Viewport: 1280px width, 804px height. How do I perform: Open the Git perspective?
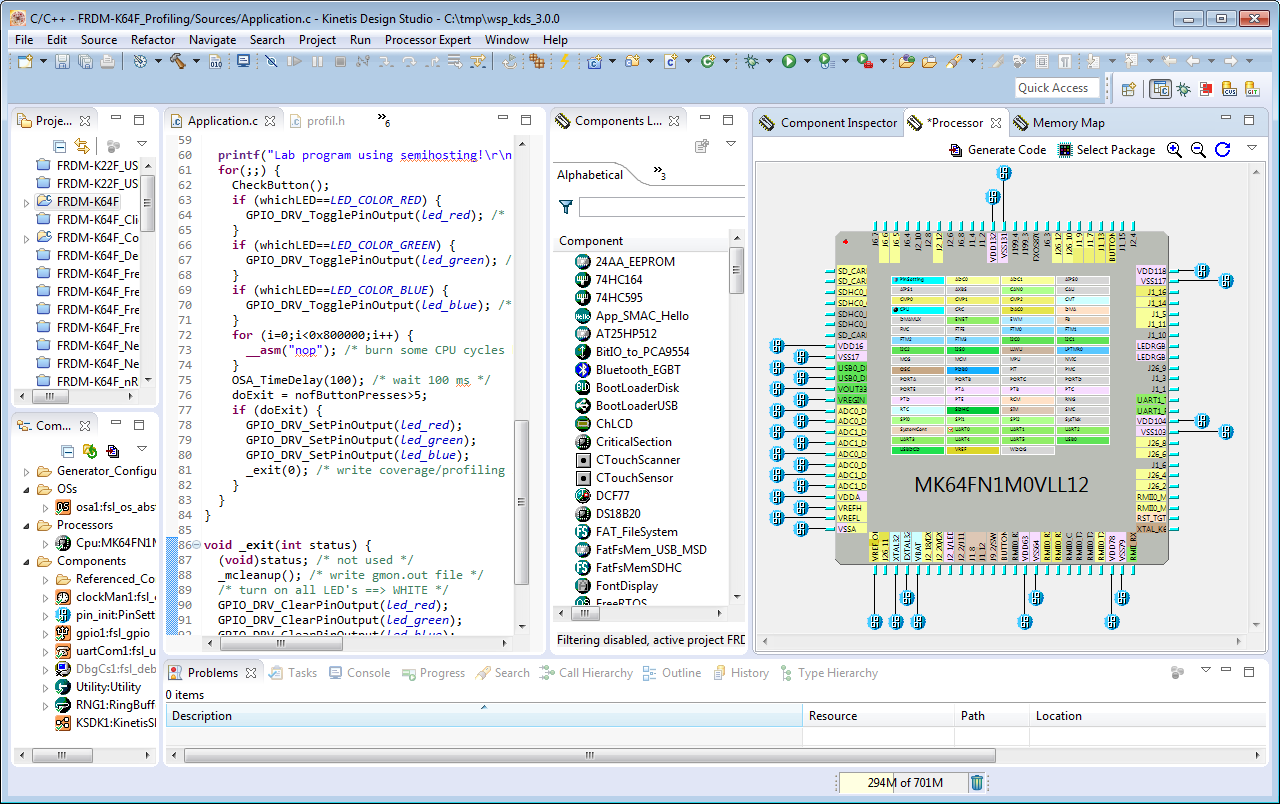[1253, 89]
